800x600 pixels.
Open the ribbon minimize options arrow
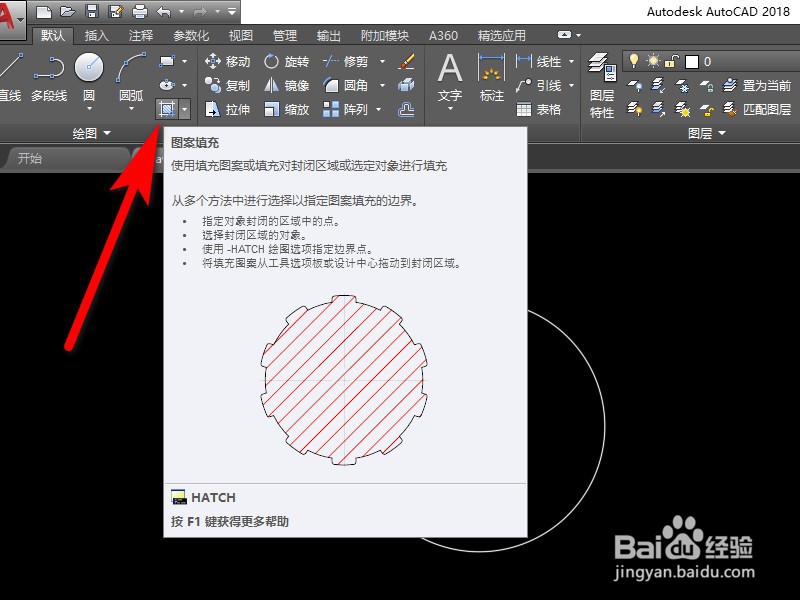(579, 35)
